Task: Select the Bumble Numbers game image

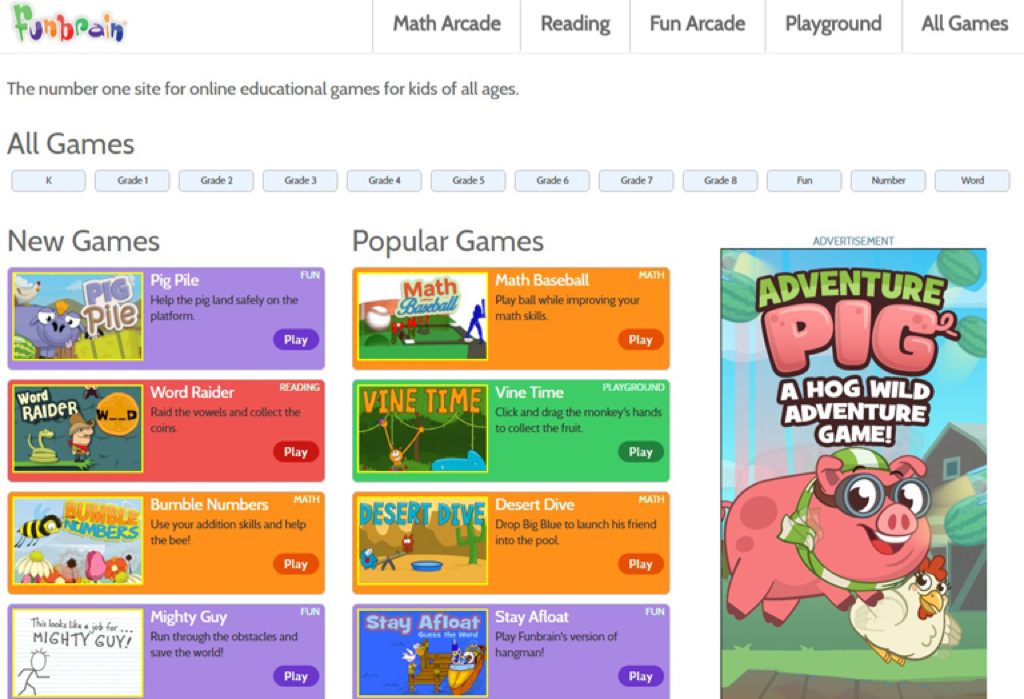Action: [x=78, y=541]
